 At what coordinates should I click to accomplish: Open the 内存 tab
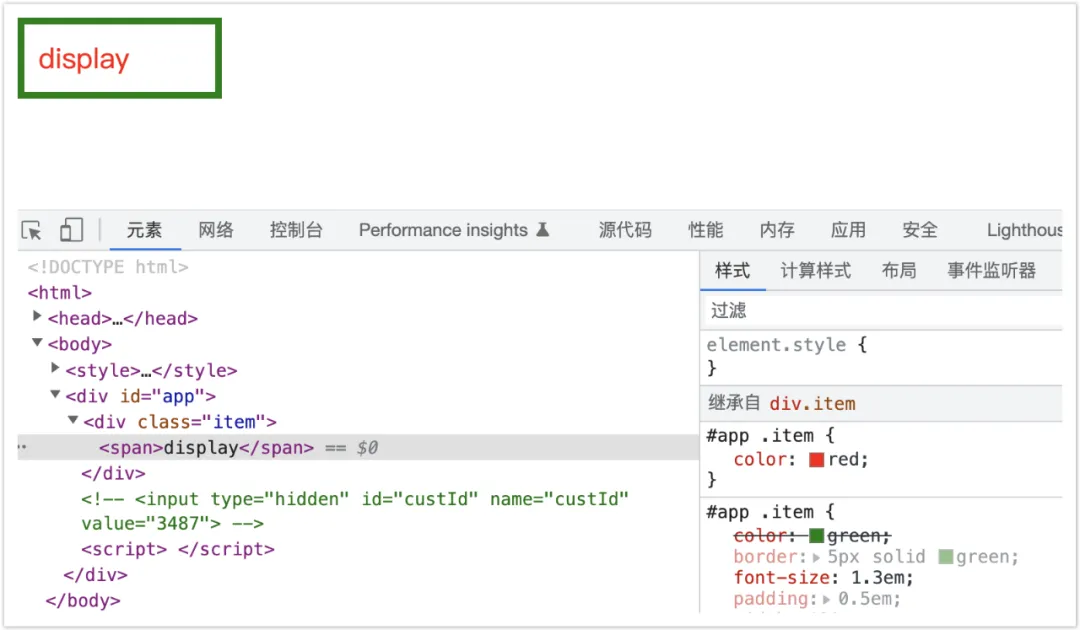point(777,230)
